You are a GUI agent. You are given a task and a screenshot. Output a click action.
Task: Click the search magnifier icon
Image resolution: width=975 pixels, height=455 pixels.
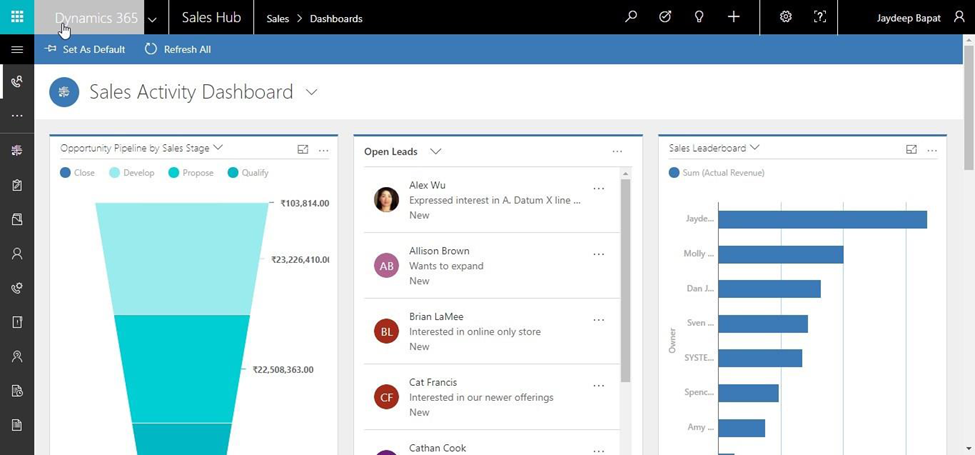click(631, 17)
